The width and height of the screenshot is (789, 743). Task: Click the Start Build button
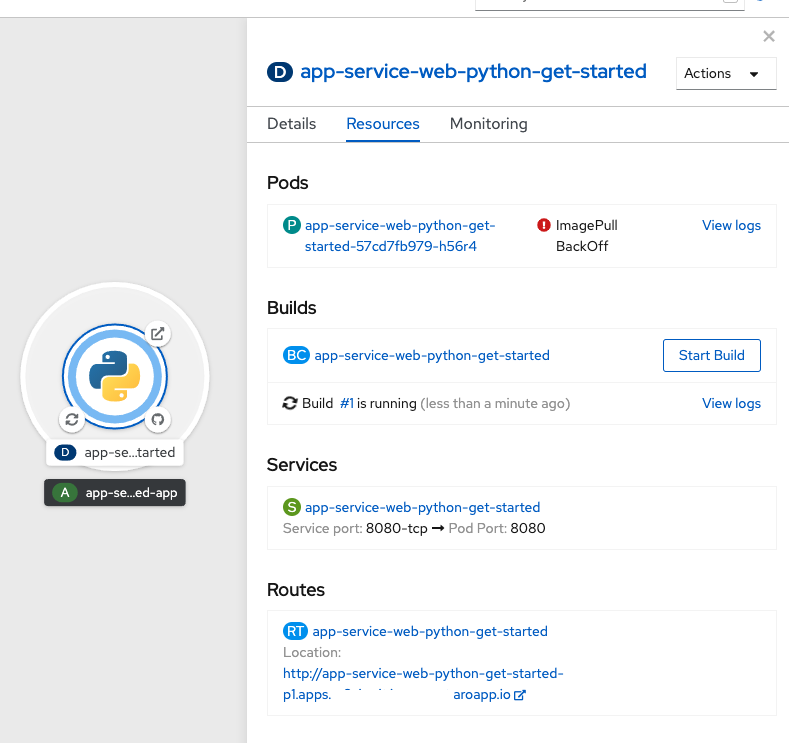tap(712, 355)
